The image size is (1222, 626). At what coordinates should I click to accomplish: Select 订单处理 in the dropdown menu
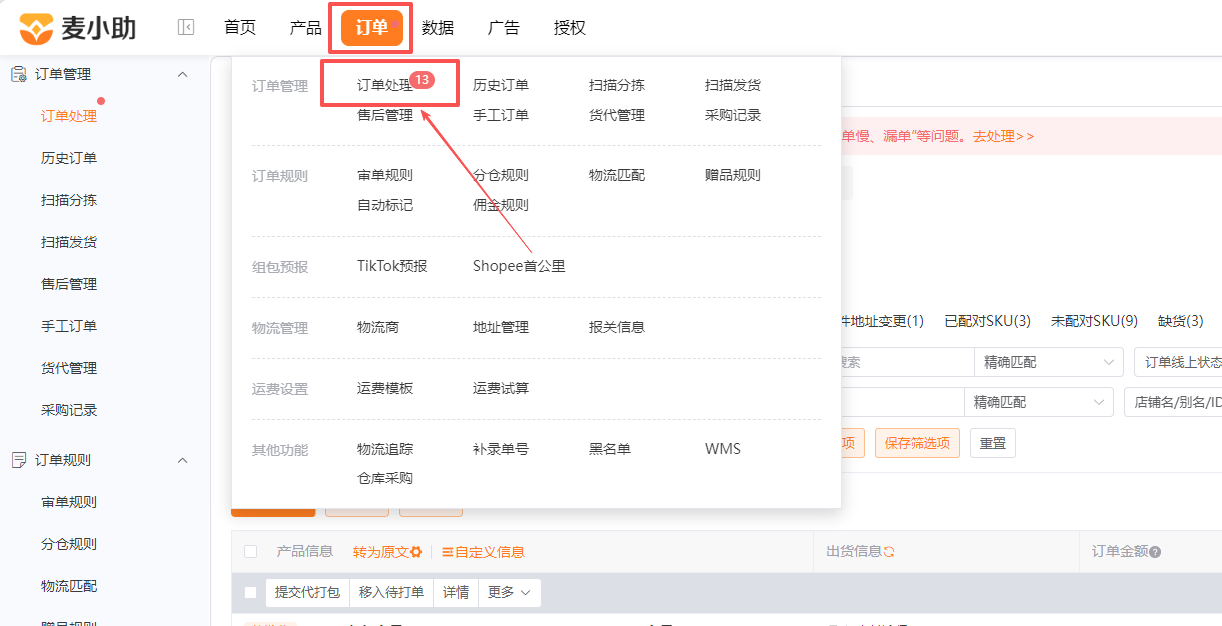[385, 86]
